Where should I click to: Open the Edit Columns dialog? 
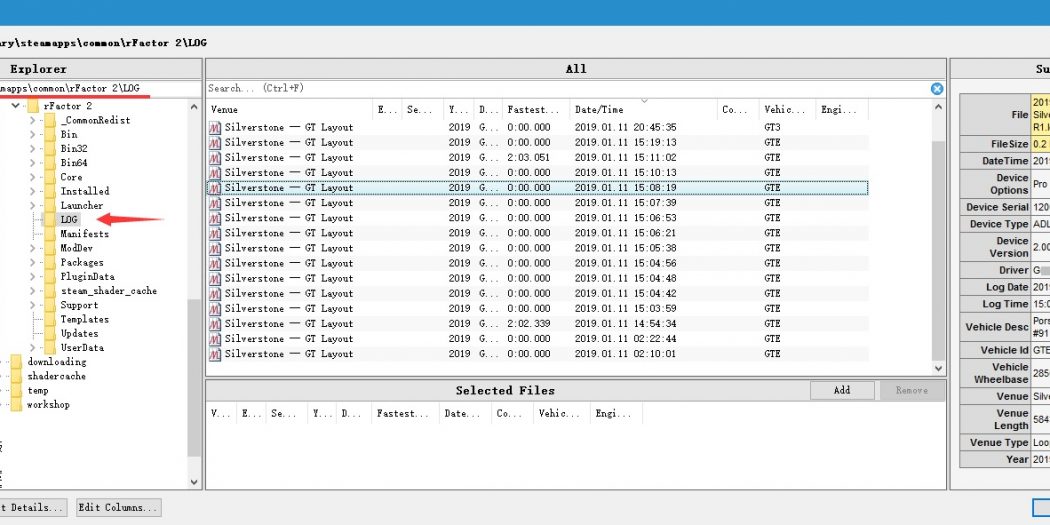(119, 508)
